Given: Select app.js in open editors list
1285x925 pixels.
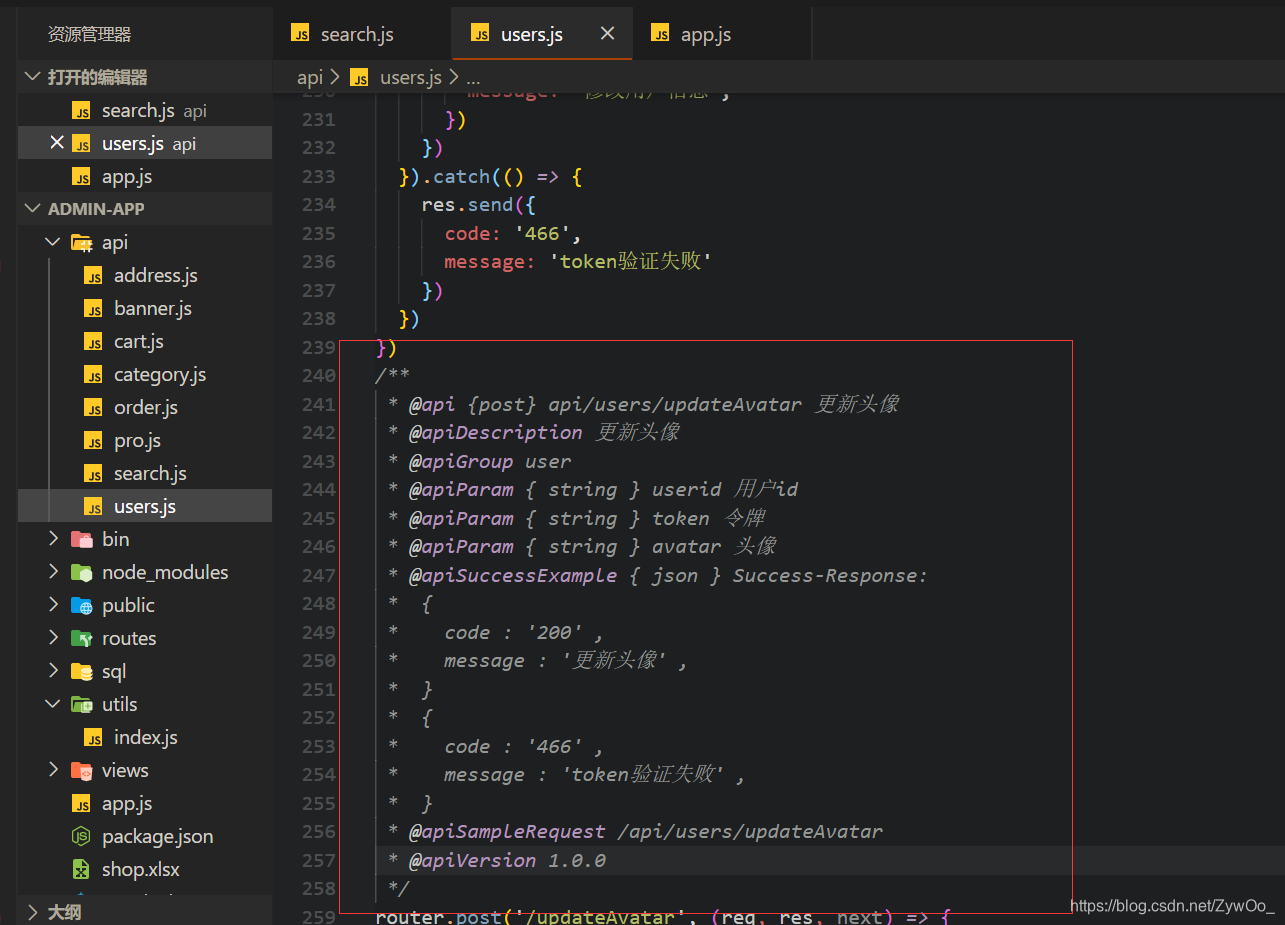Looking at the screenshot, I should (145, 176).
